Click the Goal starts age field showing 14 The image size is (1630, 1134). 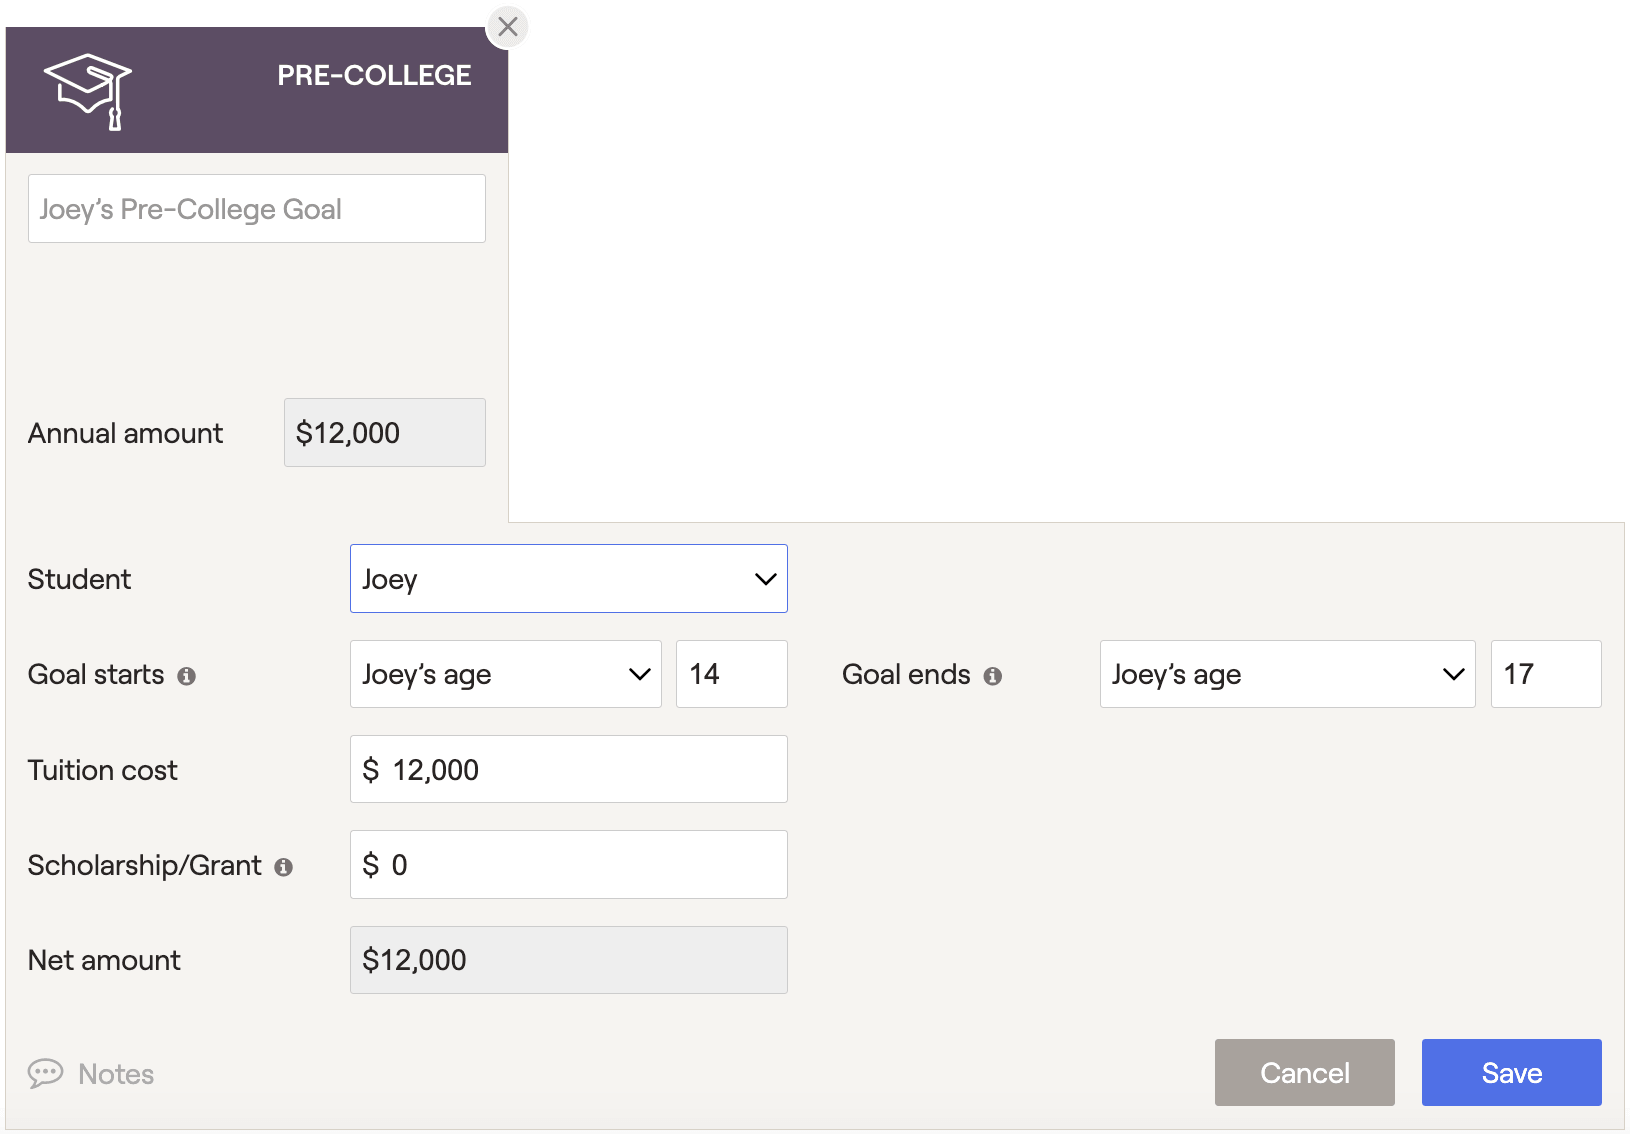tap(732, 674)
